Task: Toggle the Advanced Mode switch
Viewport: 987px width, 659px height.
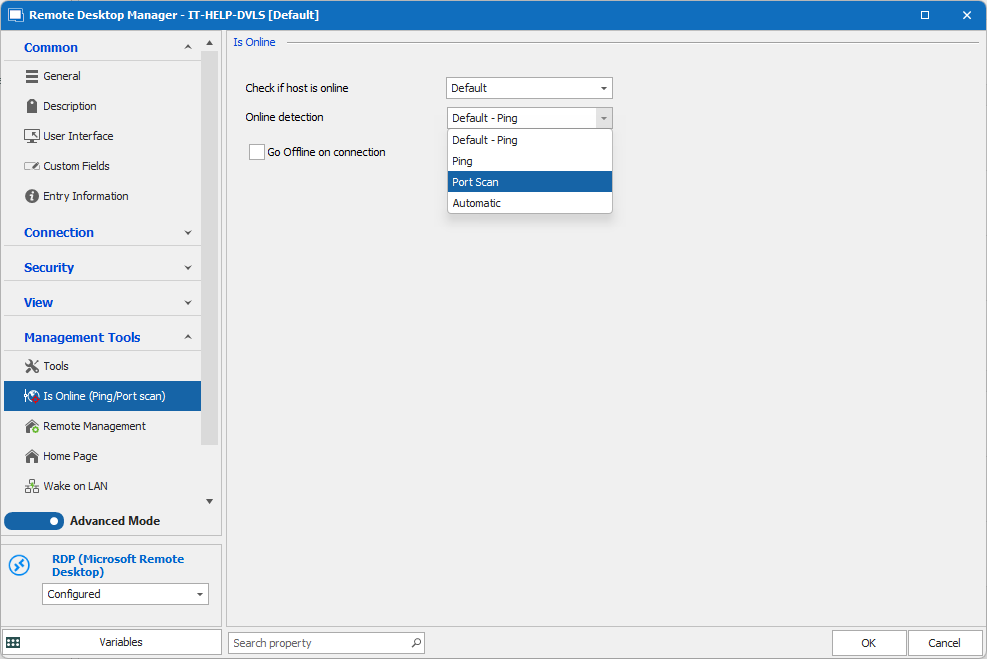Action: click(34, 521)
